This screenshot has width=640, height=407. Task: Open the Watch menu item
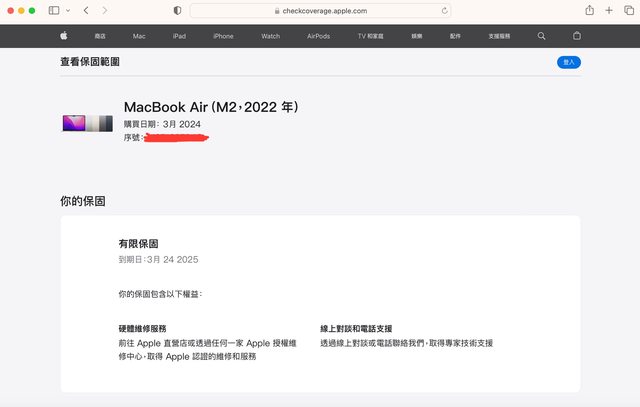(271, 36)
